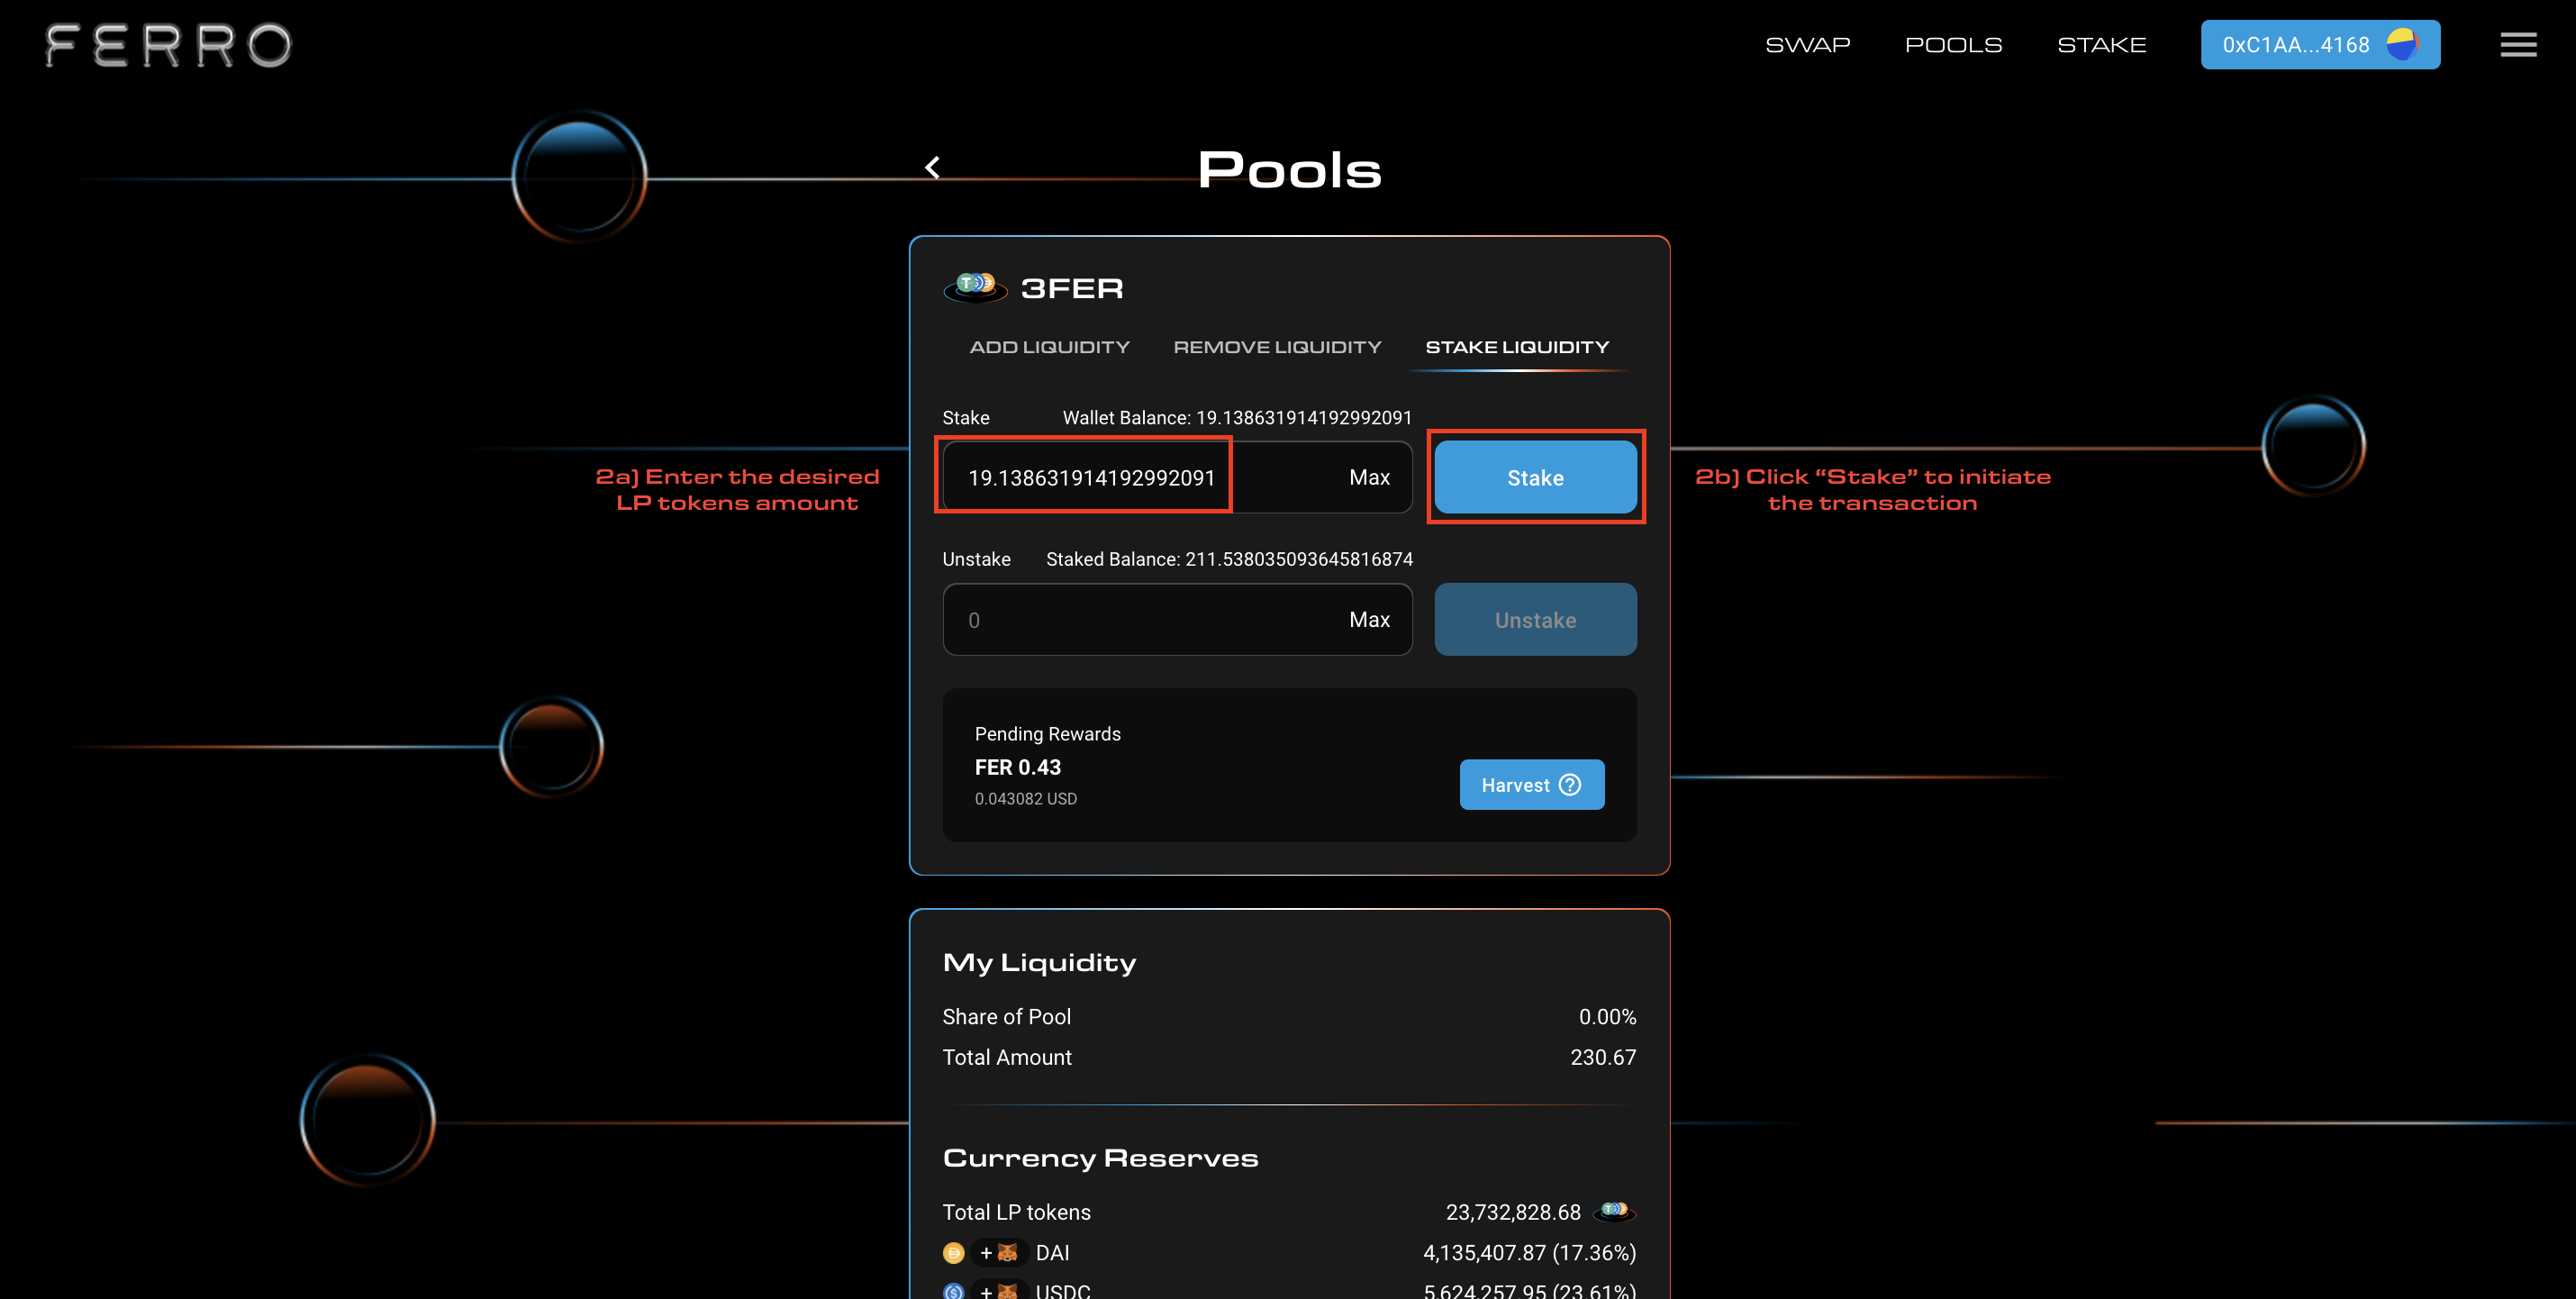
Task: Switch to the ADD LIQUIDITY tab
Action: (x=1049, y=347)
